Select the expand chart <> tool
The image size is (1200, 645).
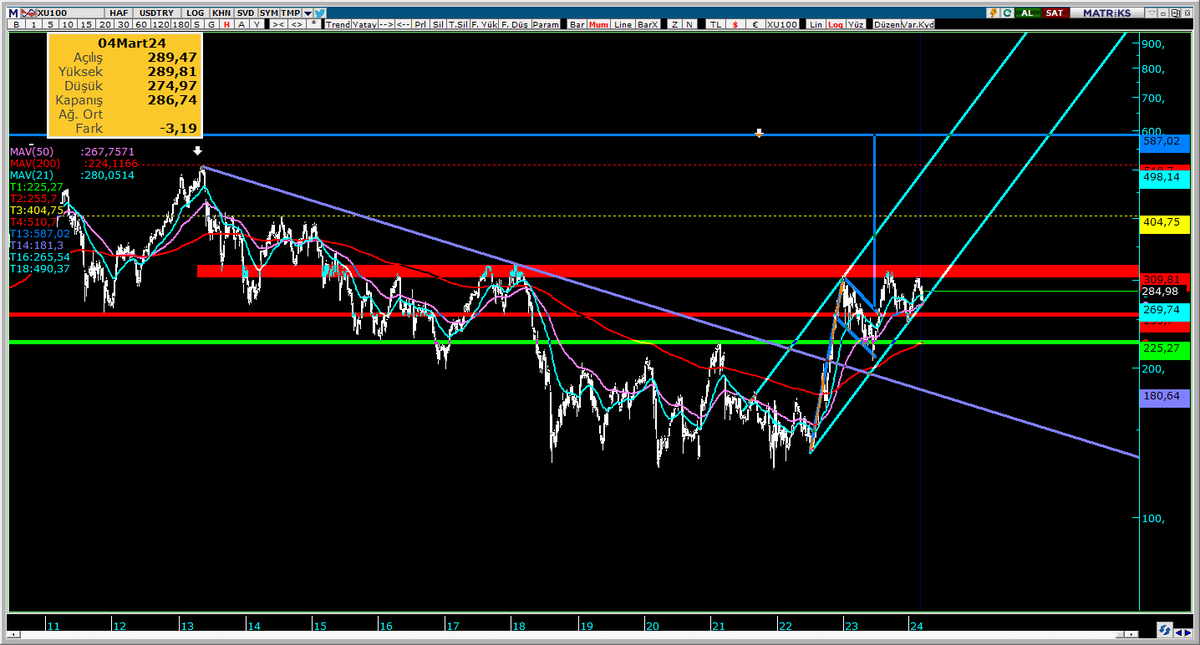pos(297,24)
